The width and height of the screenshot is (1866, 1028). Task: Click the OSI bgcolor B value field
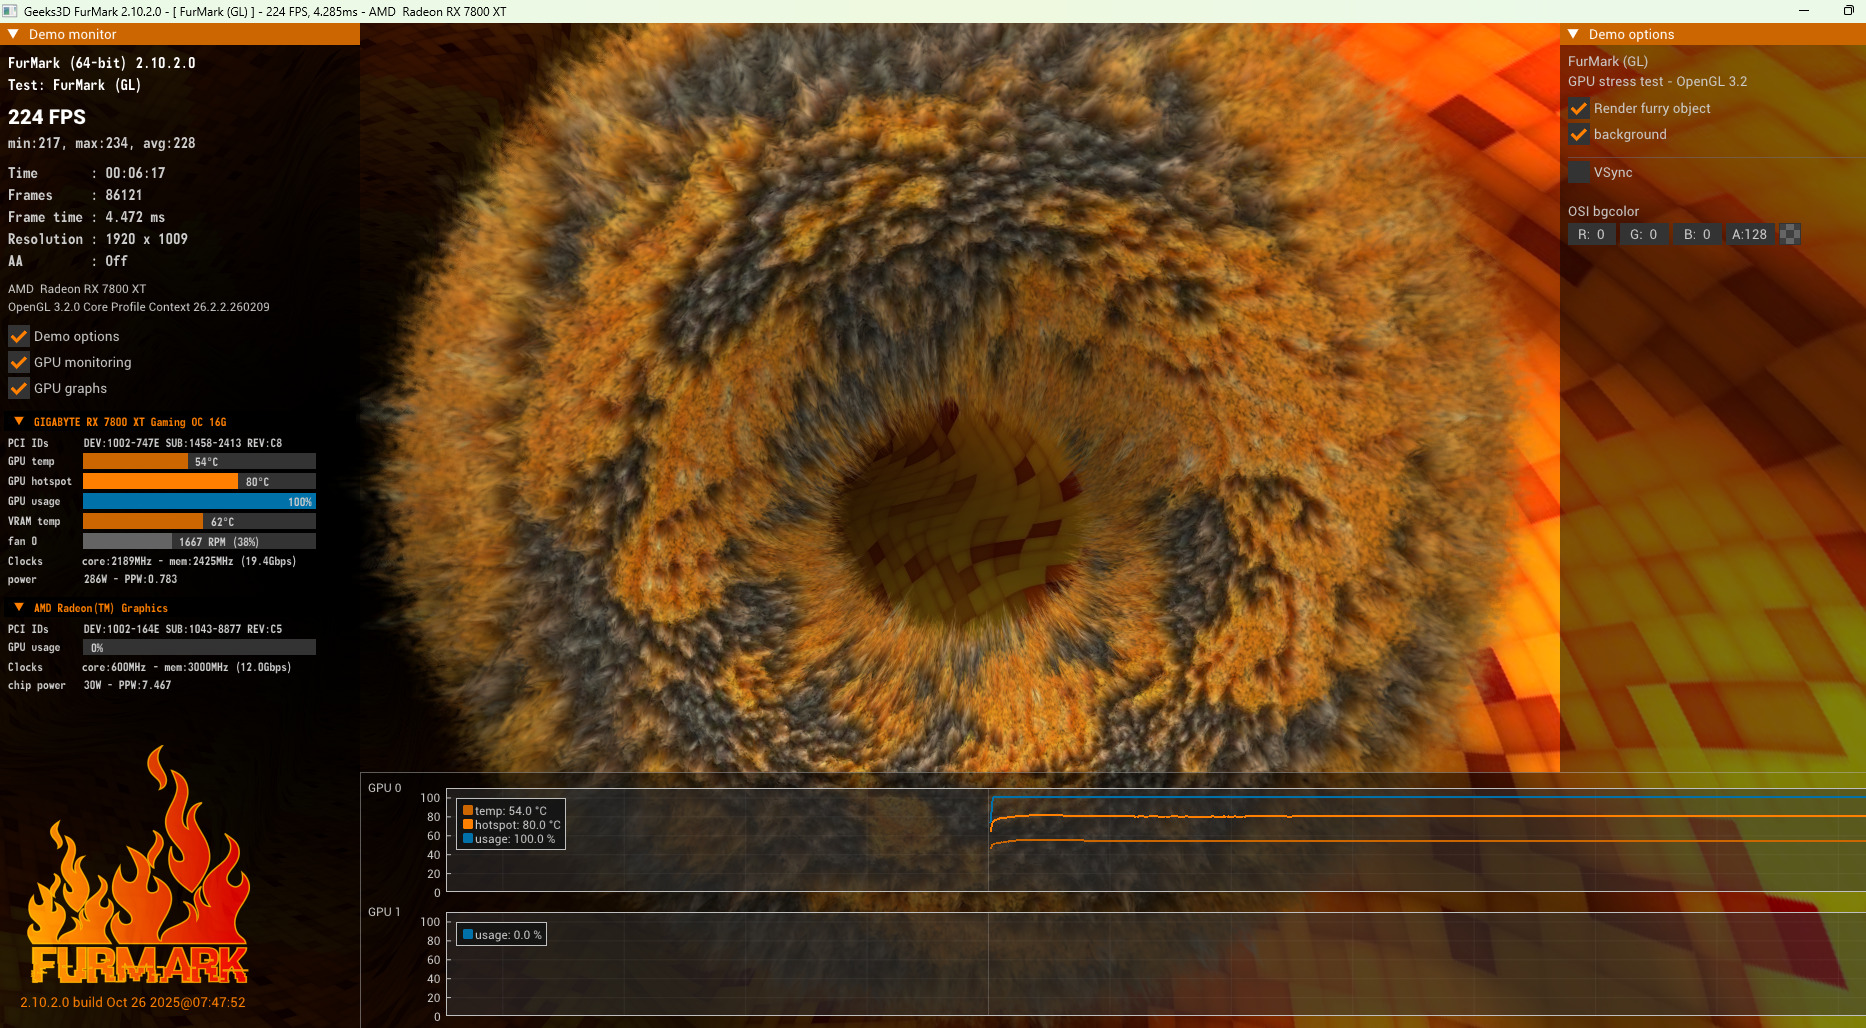click(1697, 234)
